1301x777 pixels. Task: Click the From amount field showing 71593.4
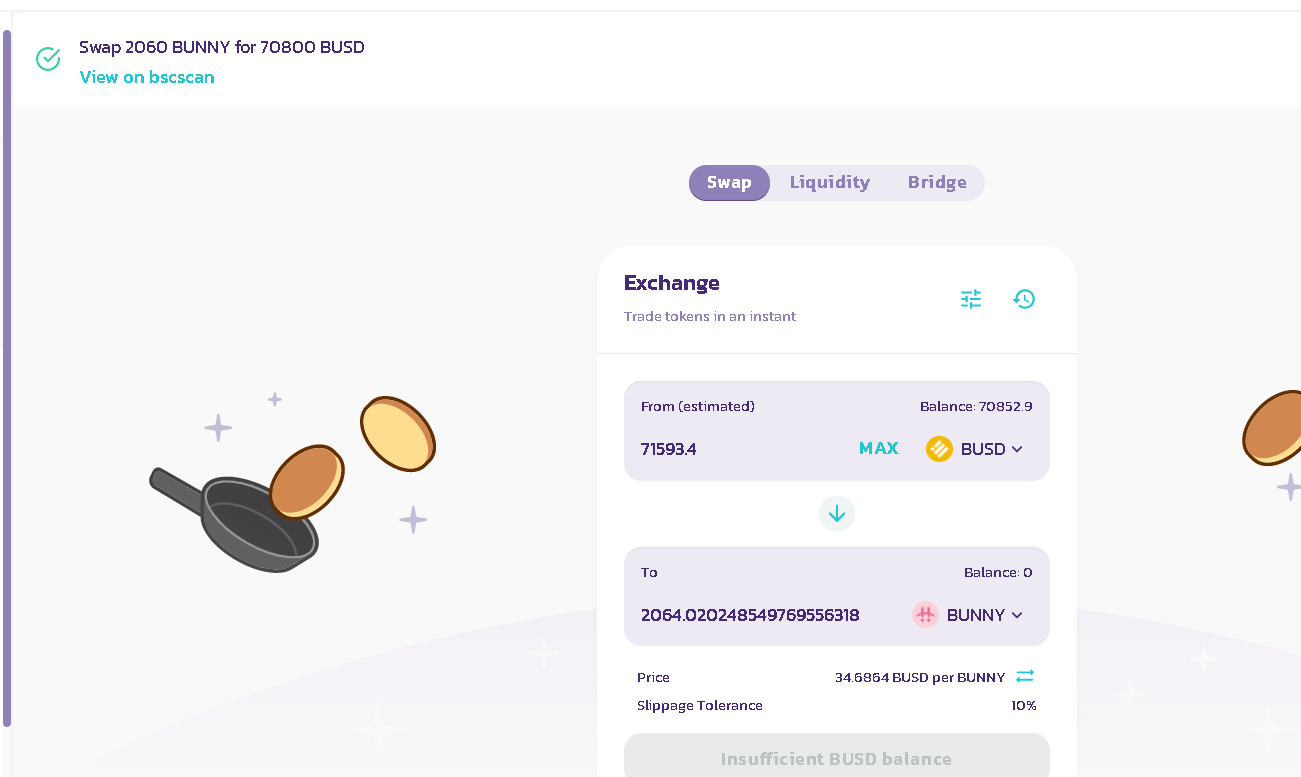pyautogui.click(x=740, y=449)
